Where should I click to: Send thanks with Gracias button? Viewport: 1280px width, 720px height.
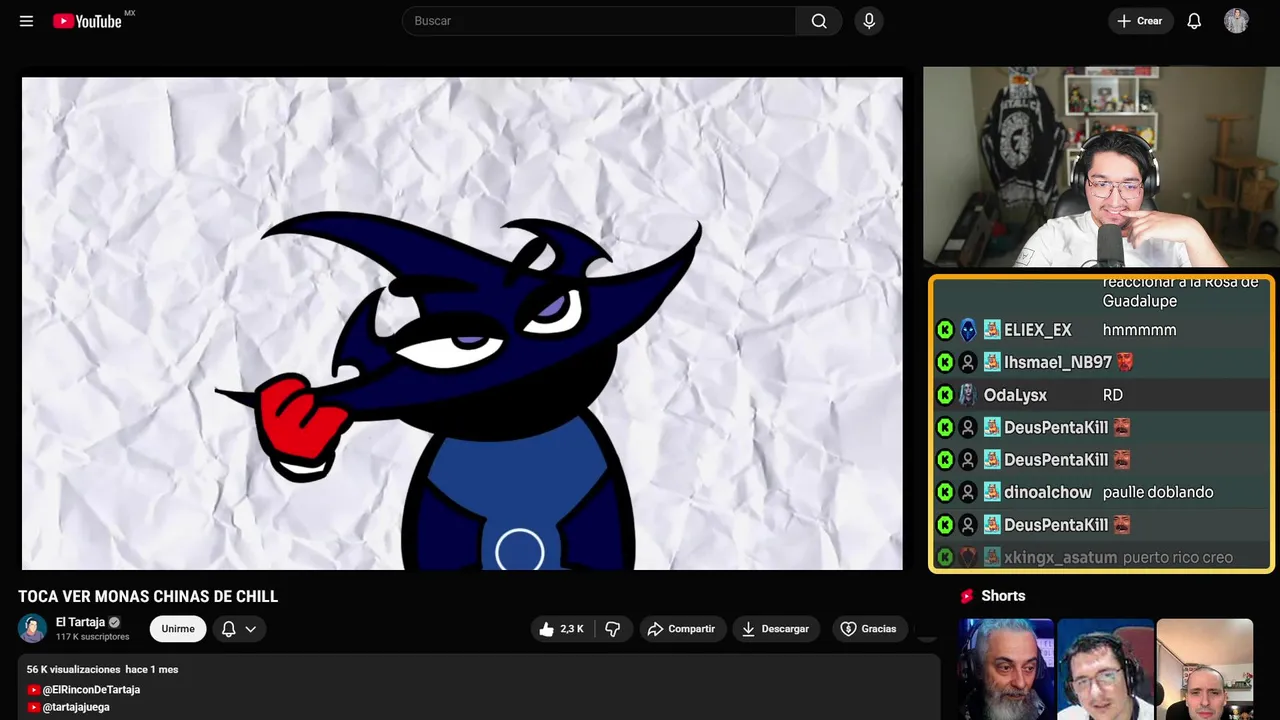(869, 629)
